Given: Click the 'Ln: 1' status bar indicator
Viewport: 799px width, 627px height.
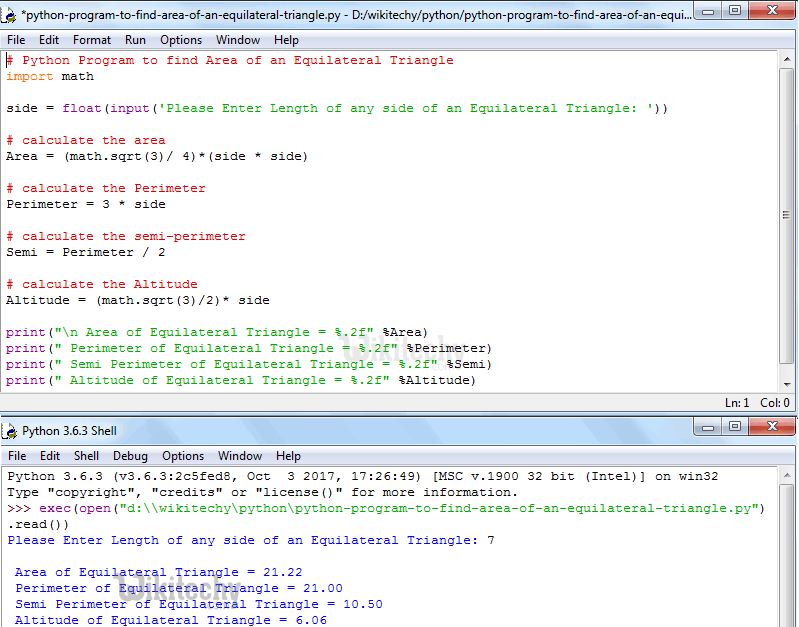Looking at the screenshot, I should 737,403.
